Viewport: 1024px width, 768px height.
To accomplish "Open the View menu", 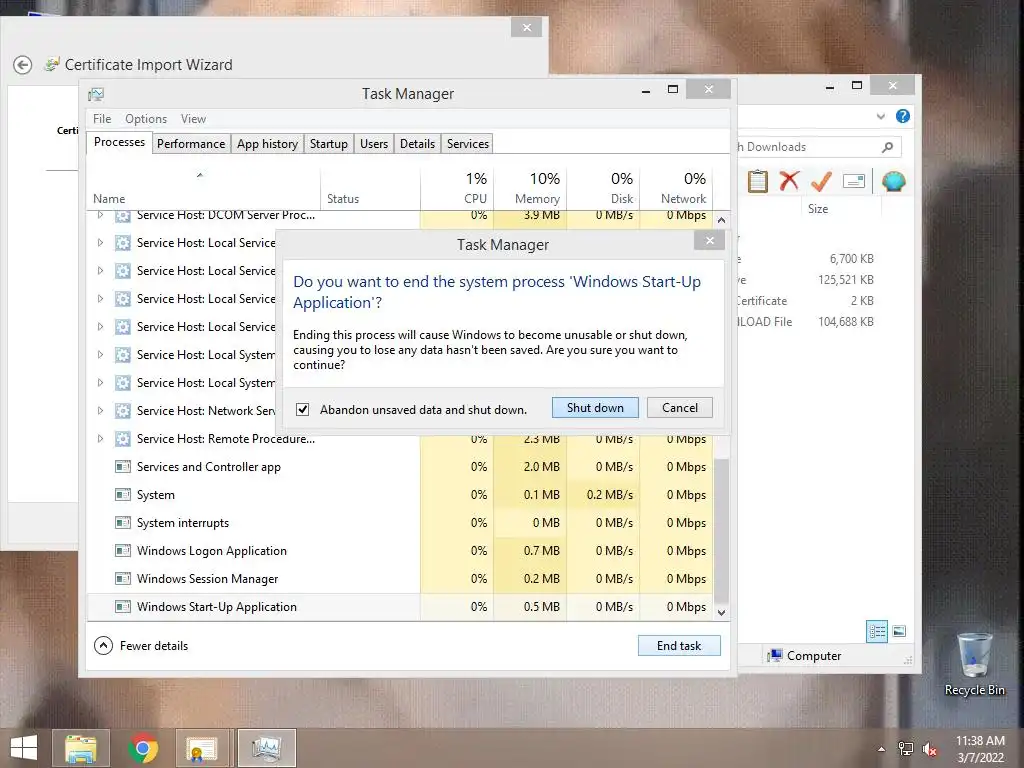I will click(x=193, y=119).
